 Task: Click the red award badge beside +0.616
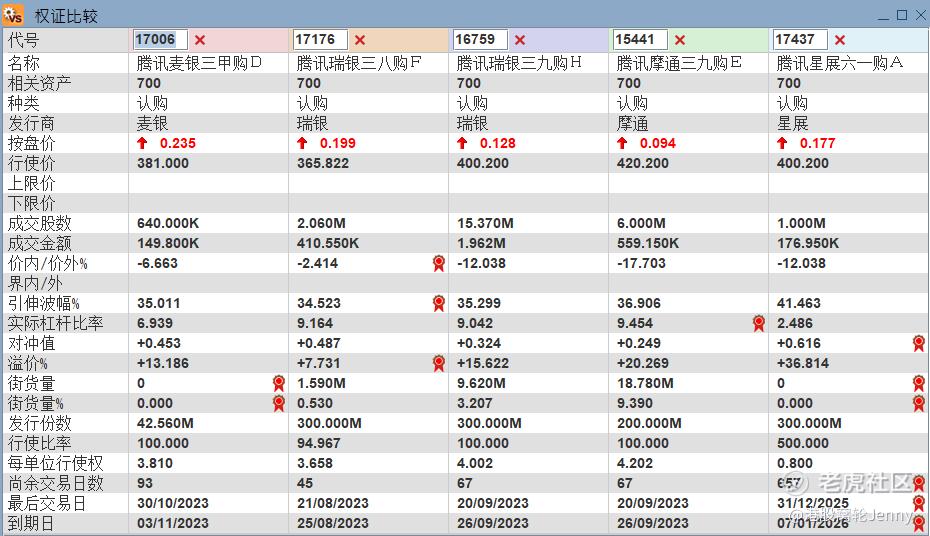tap(919, 343)
